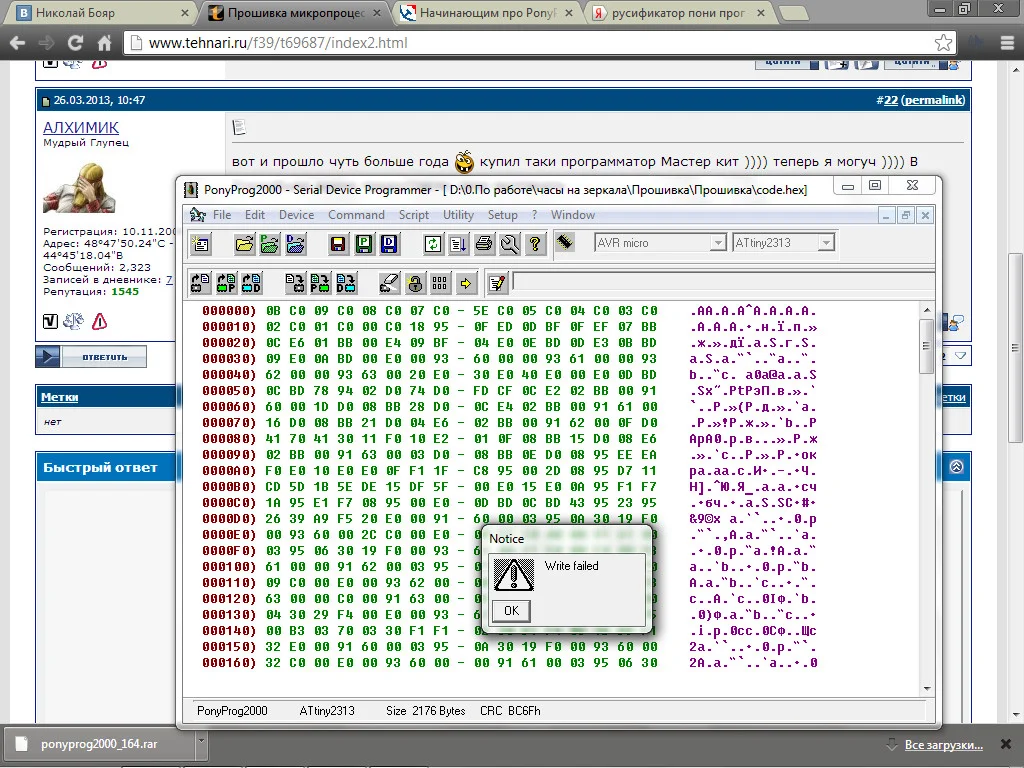This screenshot has width=1024, height=768.
Task: Open Window menu in PonyProg
Action: (573, 215)
